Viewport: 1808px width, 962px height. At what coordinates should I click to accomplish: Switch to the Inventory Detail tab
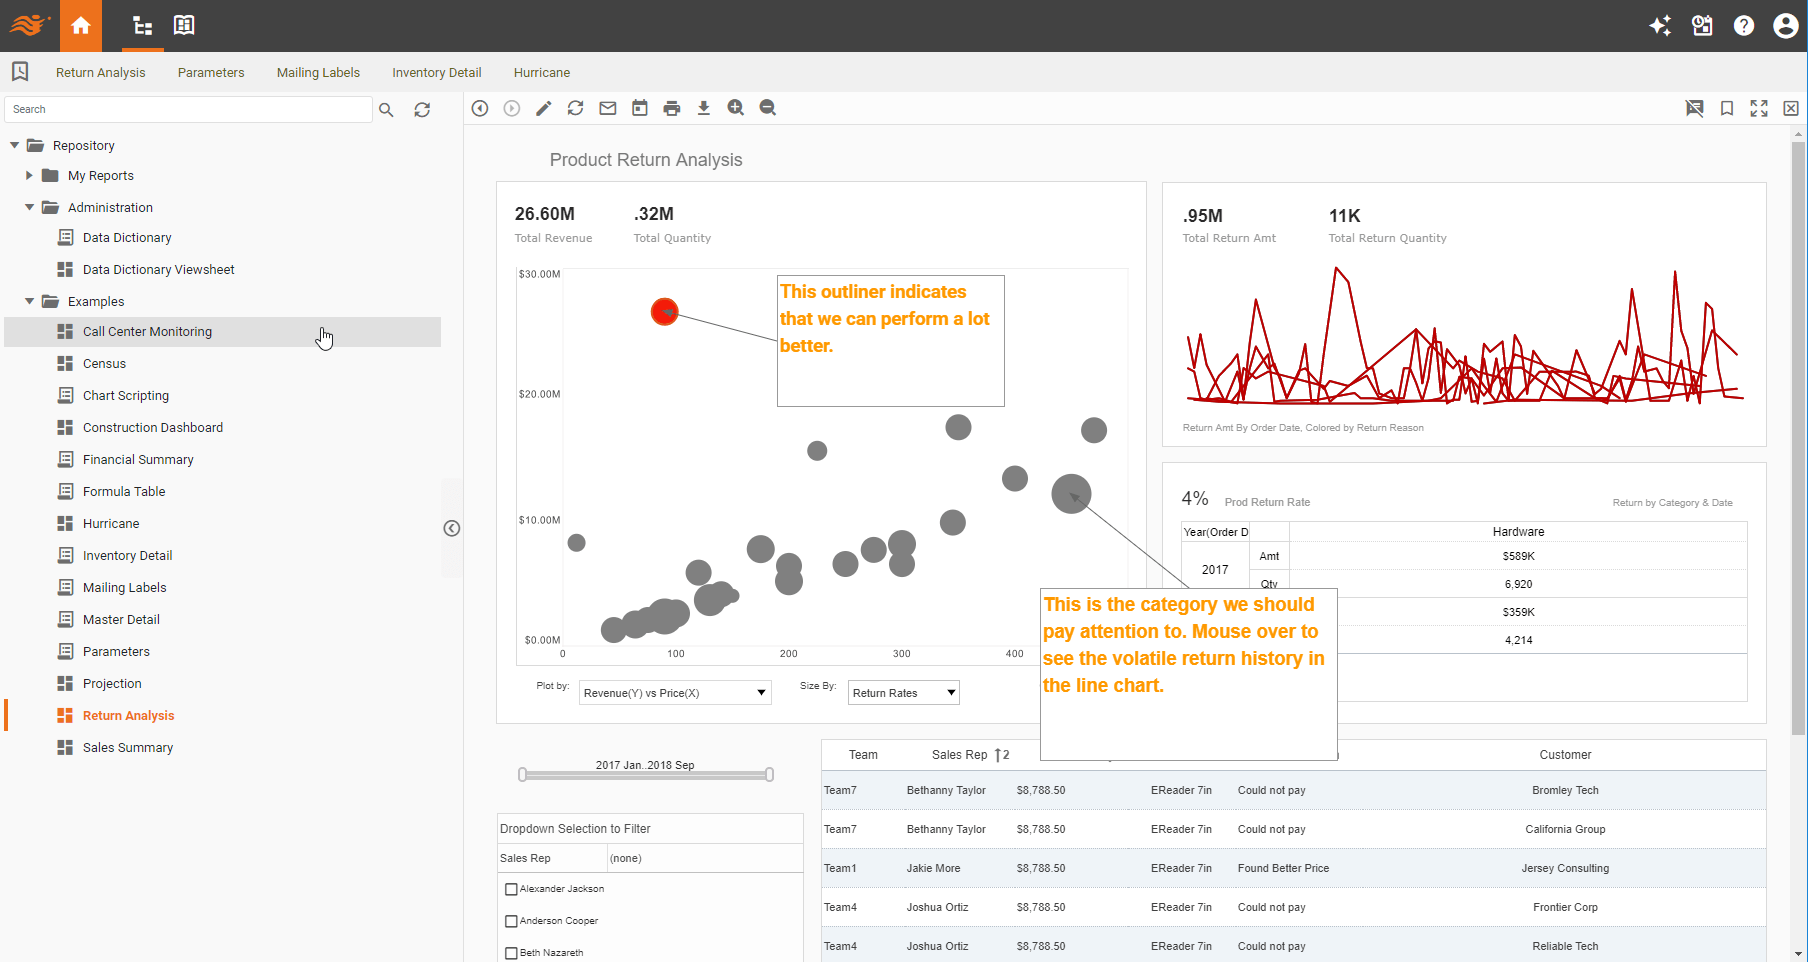[437, 72]
